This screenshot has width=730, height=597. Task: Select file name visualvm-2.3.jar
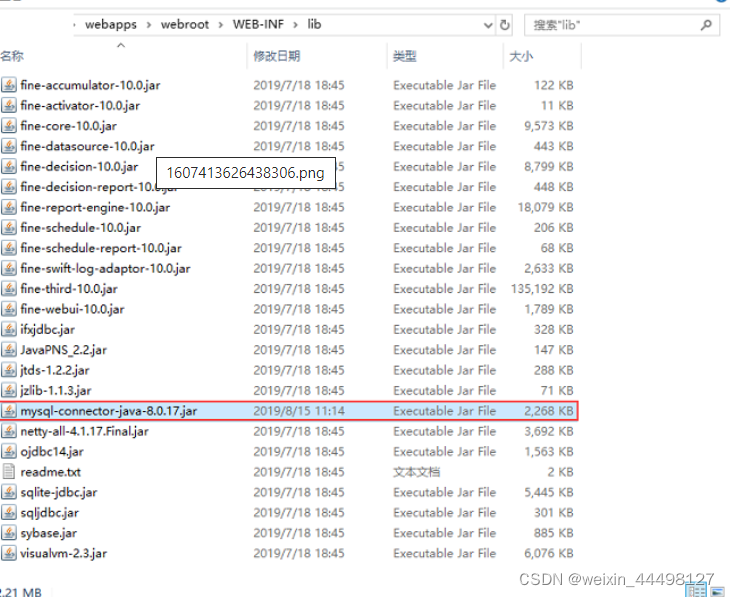[63, 553]
